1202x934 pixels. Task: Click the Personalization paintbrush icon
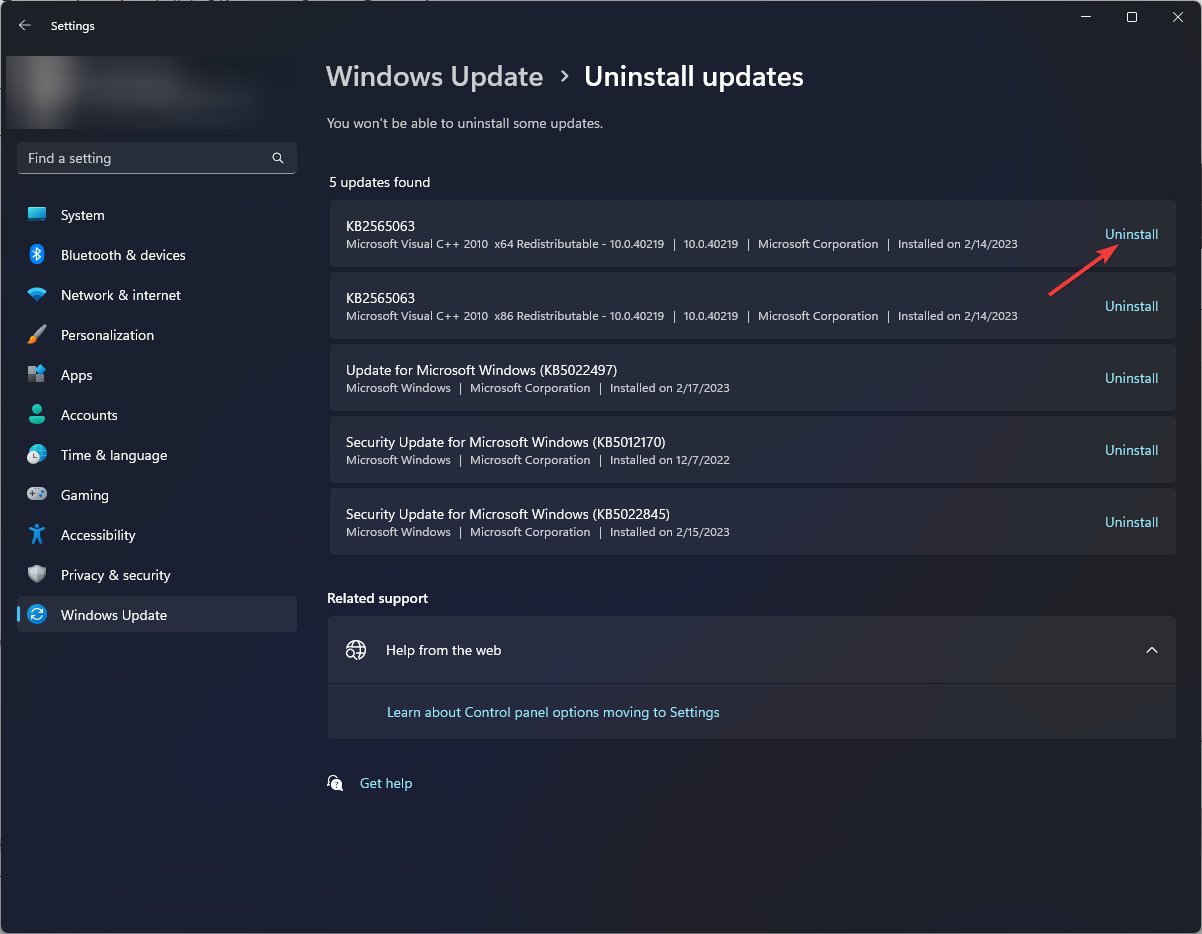37,335
